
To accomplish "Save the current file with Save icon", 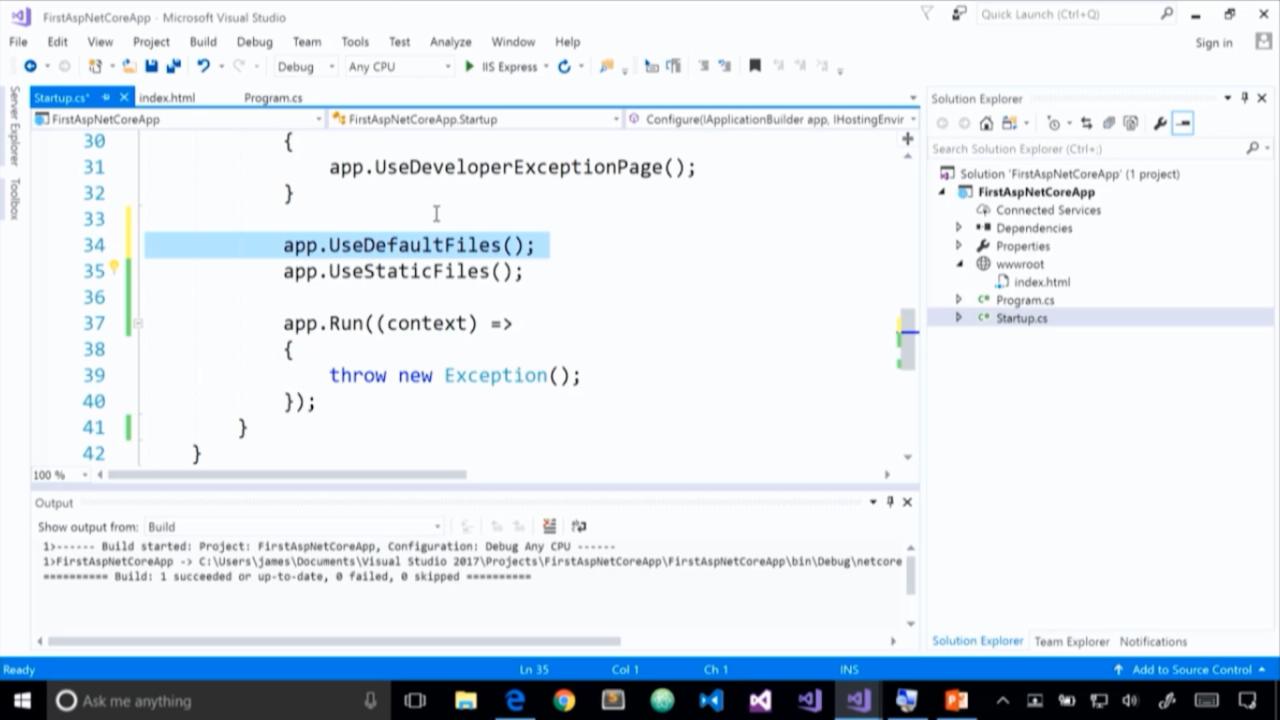I will (x=151, y=66).
